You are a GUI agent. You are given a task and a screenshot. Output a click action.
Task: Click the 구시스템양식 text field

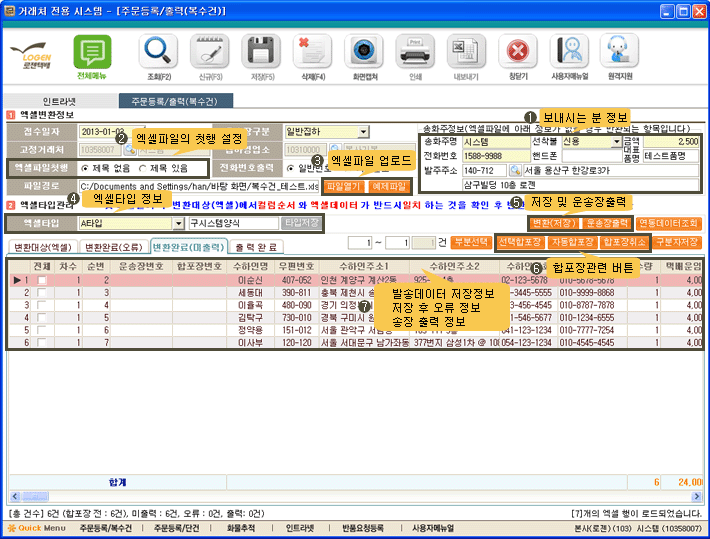[234, 223]
